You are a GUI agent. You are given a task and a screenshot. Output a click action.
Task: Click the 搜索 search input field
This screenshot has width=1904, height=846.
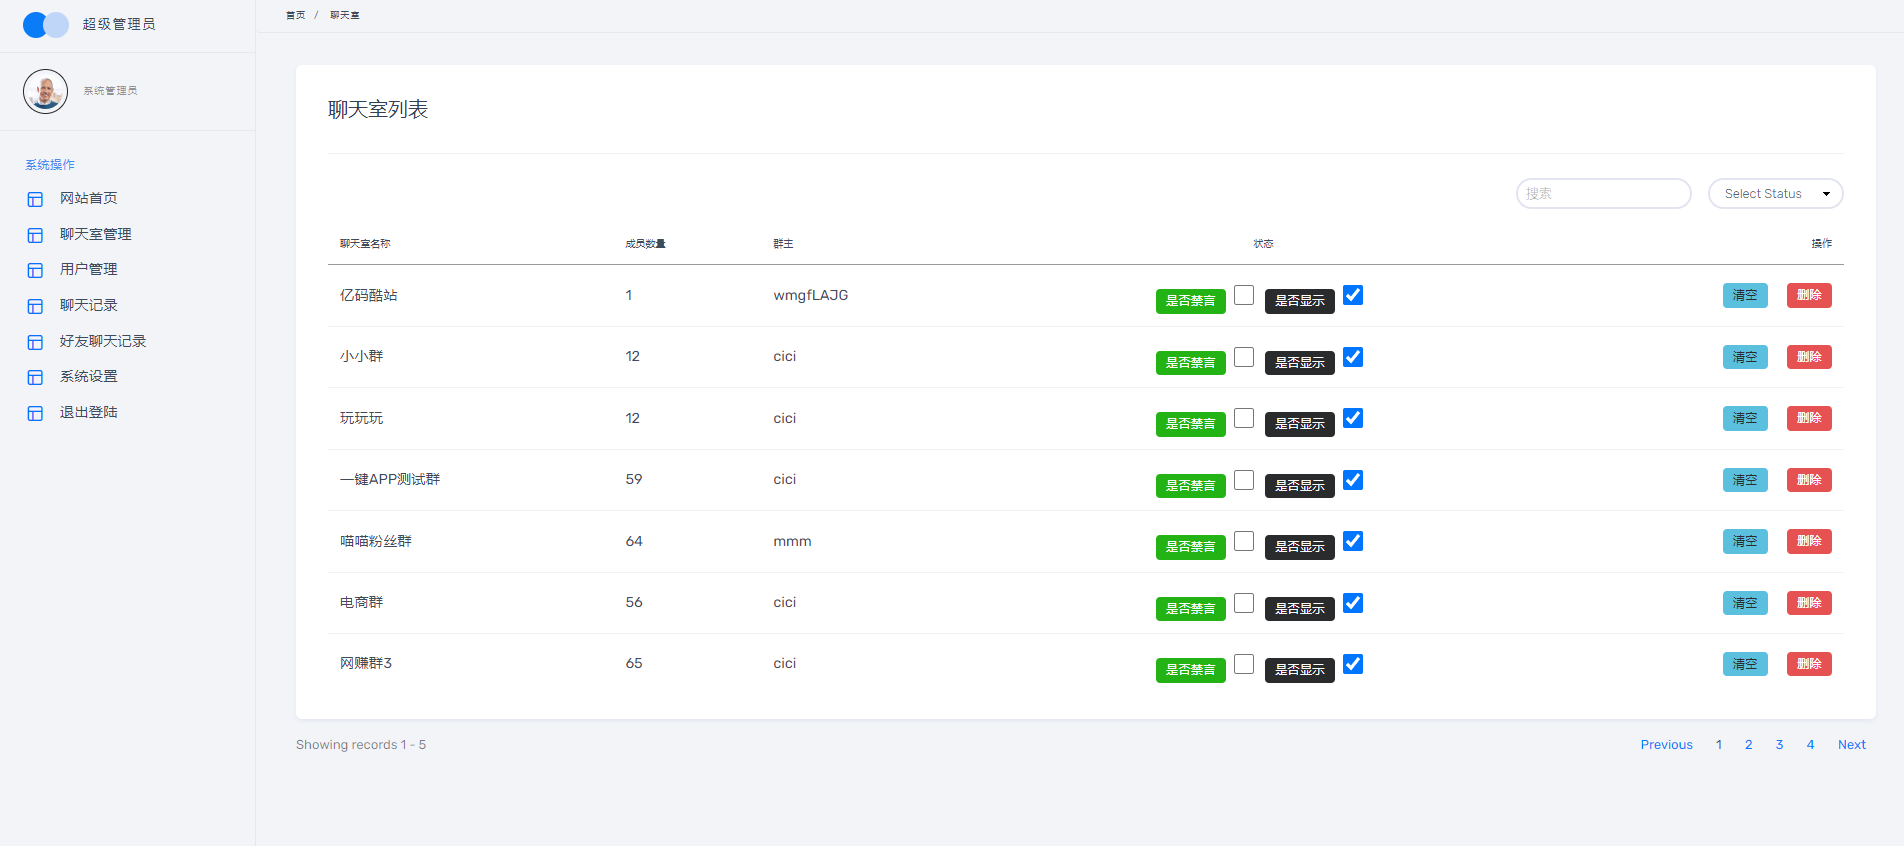pos(1603,194)
